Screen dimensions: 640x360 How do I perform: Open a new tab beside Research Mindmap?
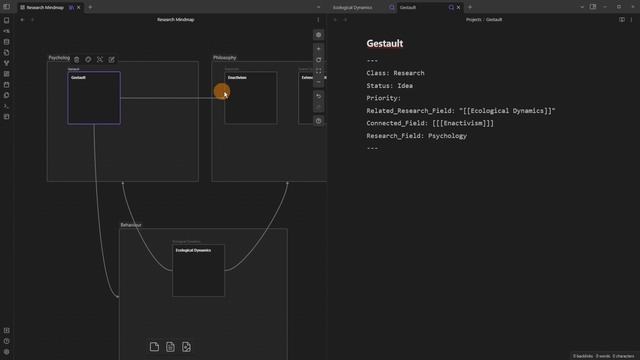pyautogui.click(x=90, y=7)
